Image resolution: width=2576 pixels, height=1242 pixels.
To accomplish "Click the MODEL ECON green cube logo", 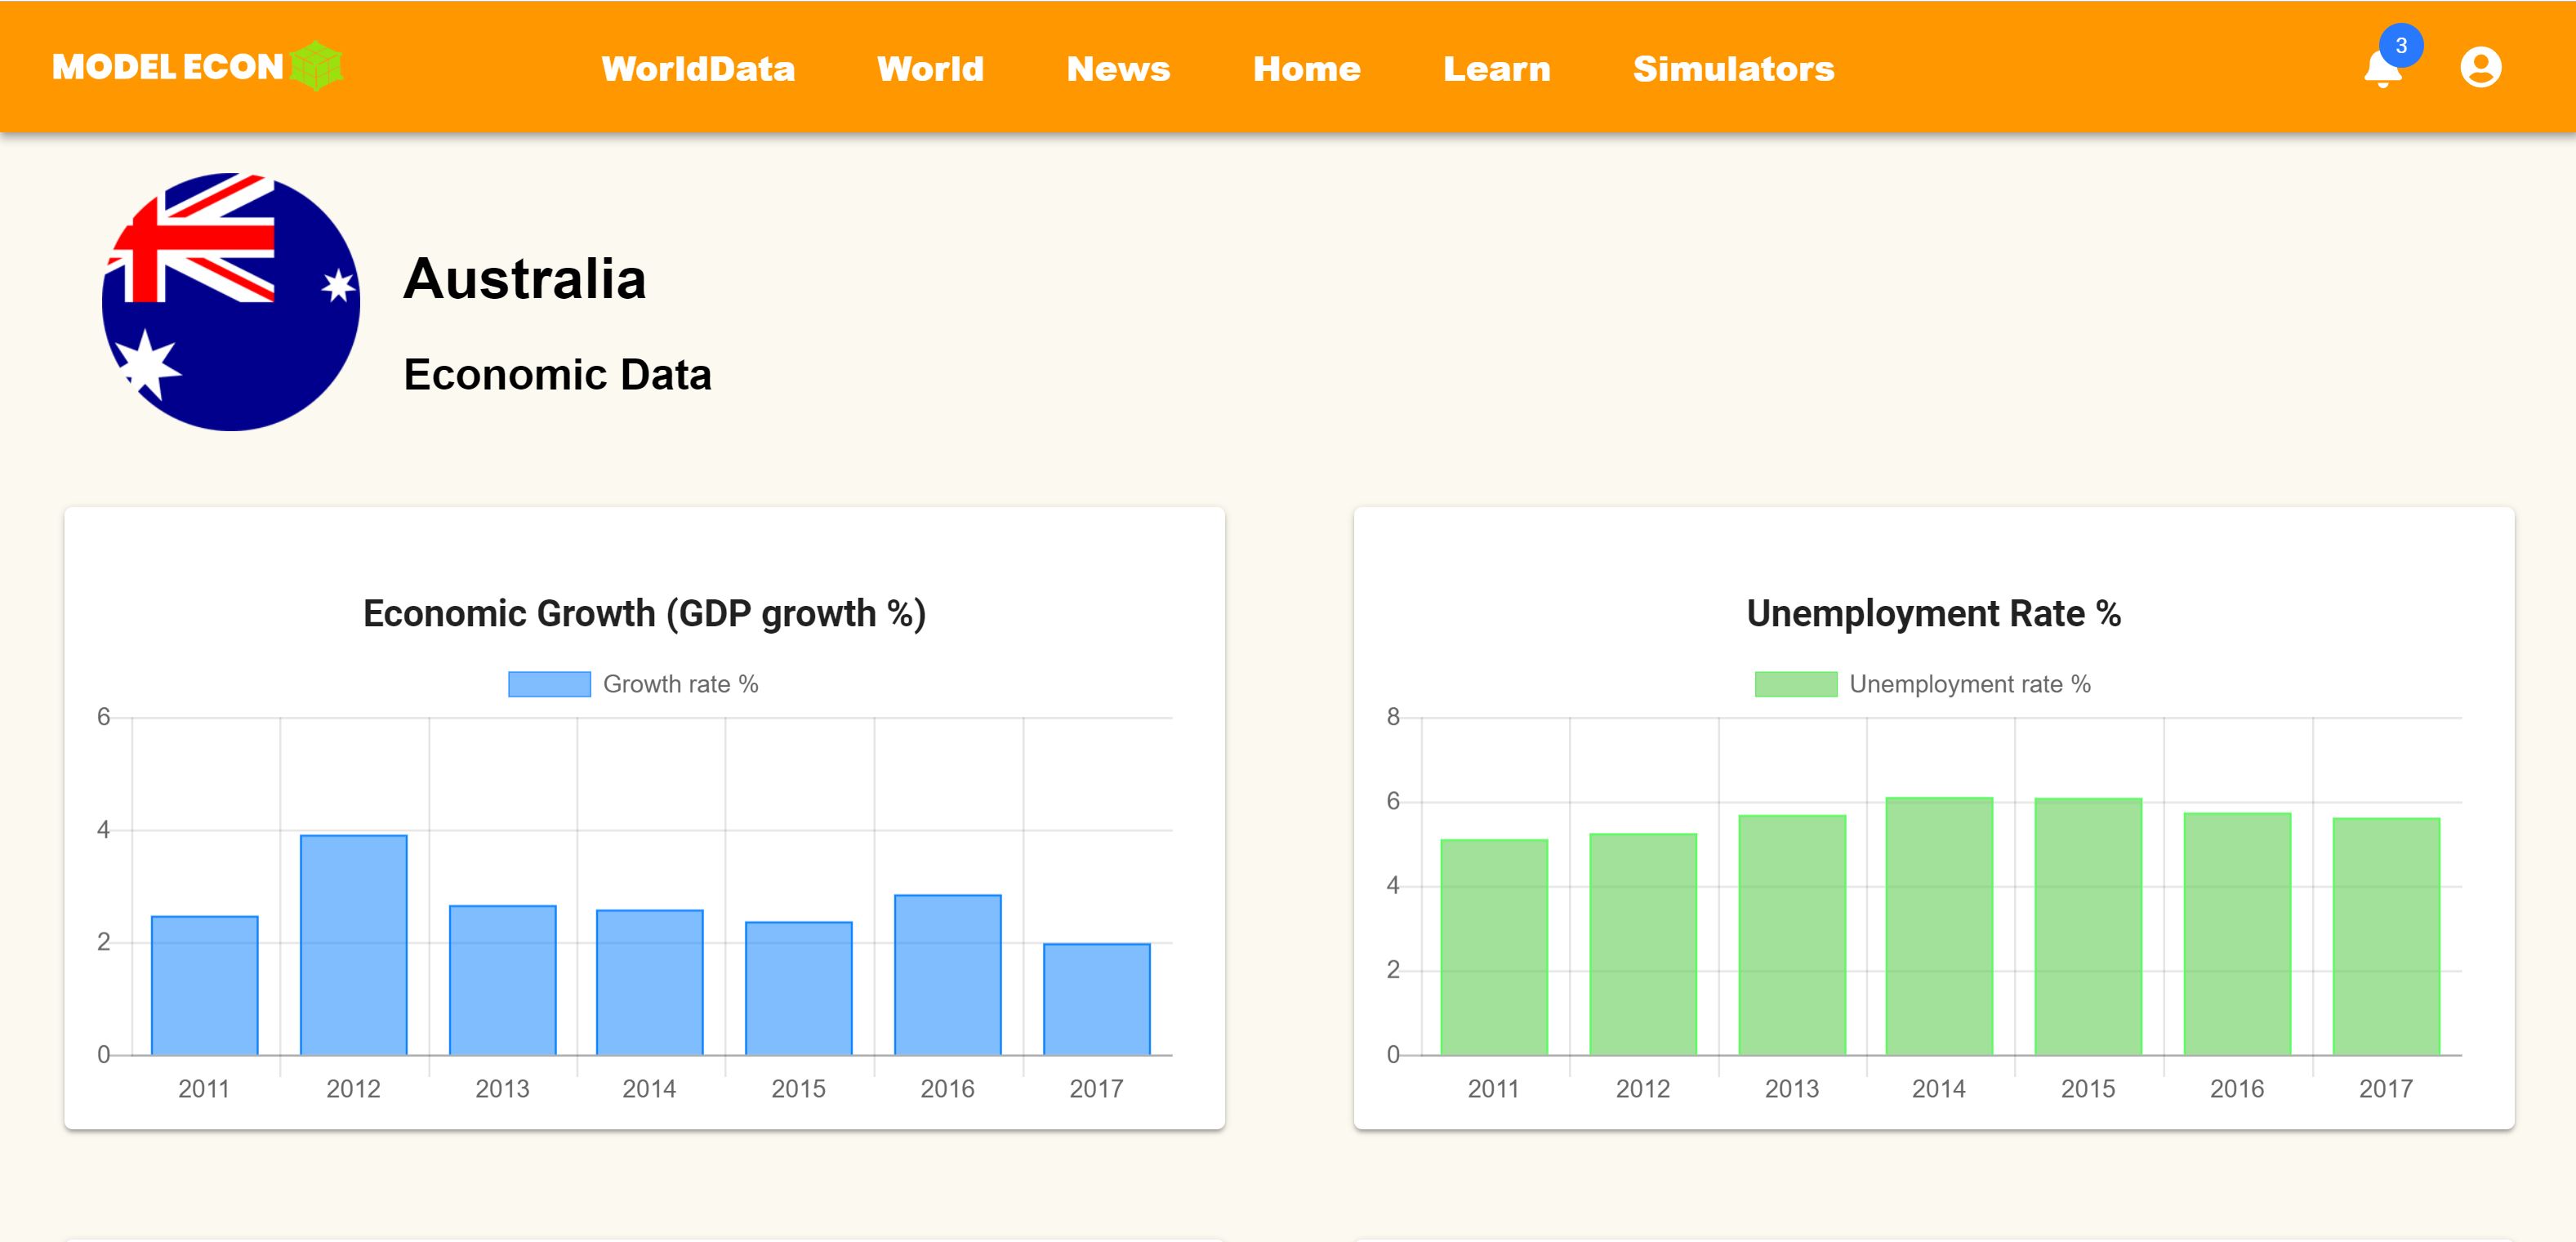I will (317, 66).
